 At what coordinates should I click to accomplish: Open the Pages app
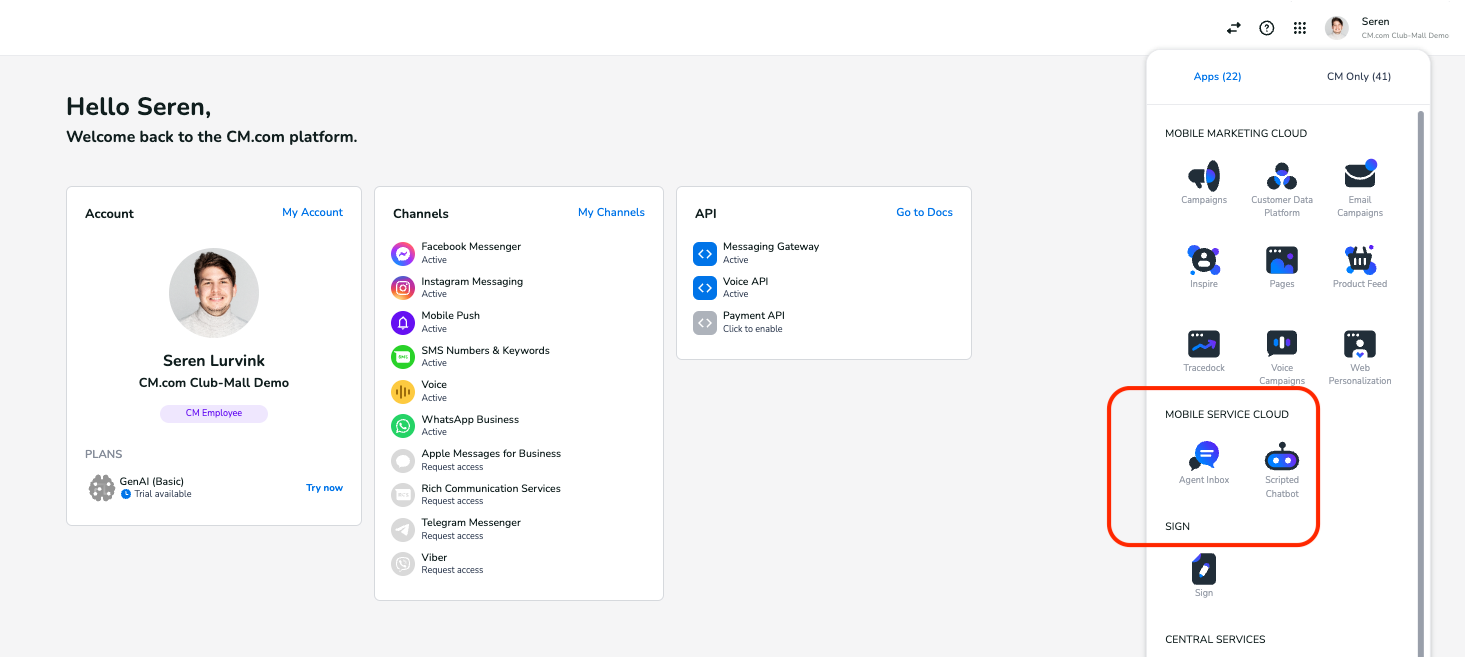click(1281, 261)
